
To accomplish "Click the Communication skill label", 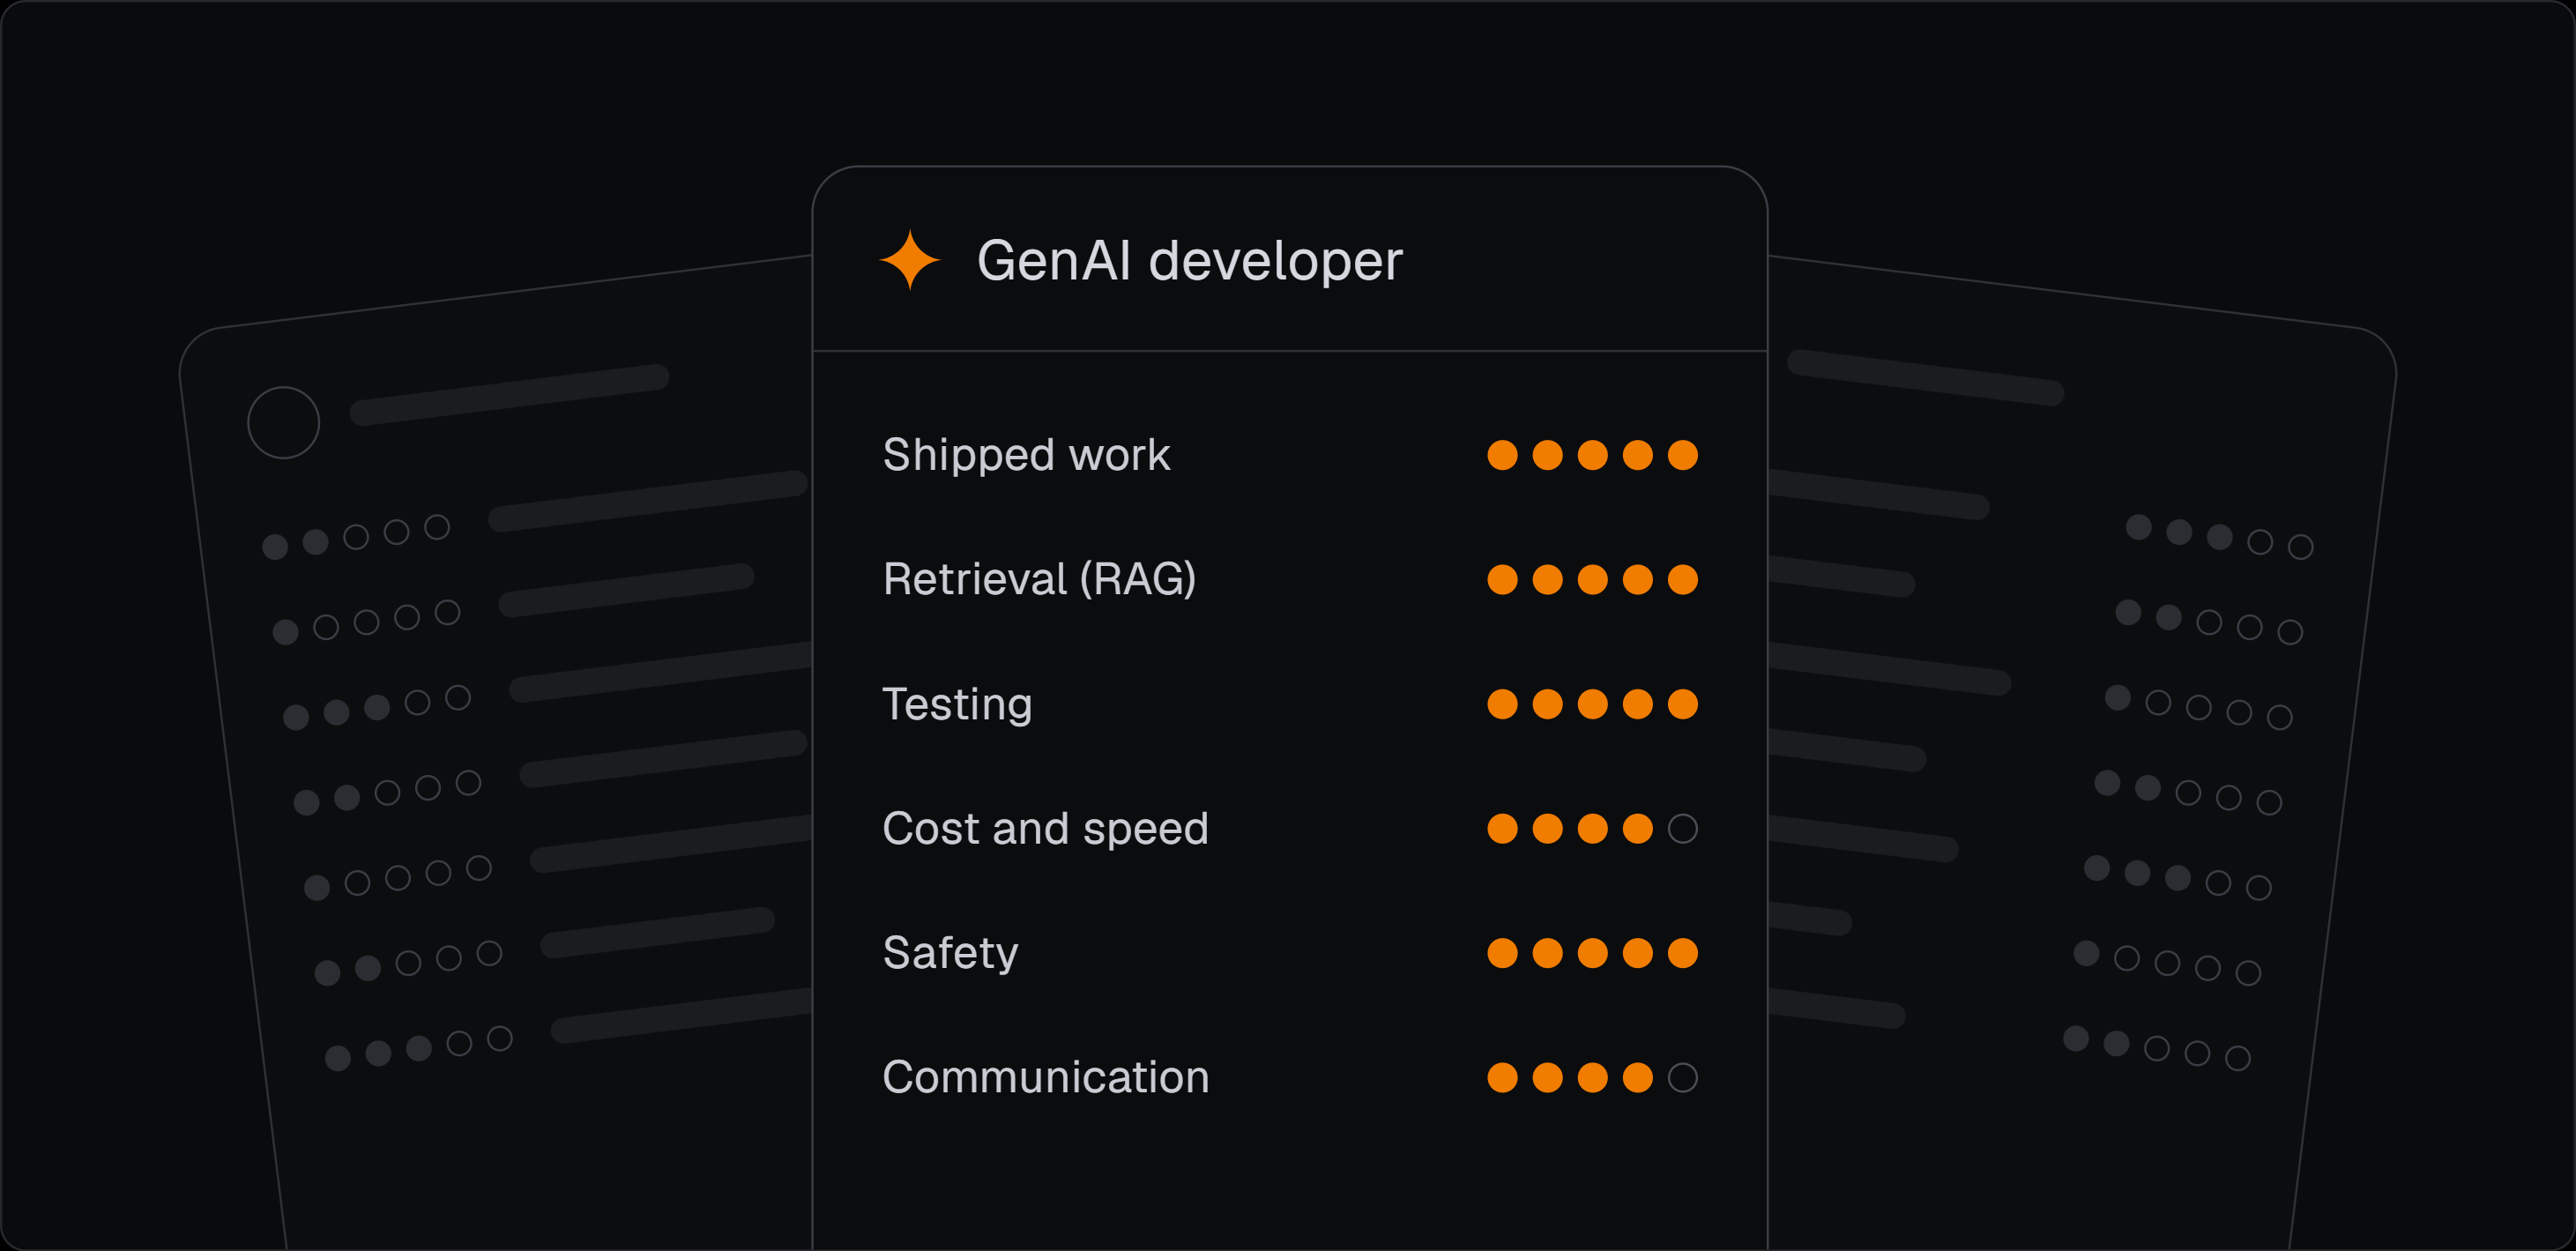I will click(1045, 1078).
